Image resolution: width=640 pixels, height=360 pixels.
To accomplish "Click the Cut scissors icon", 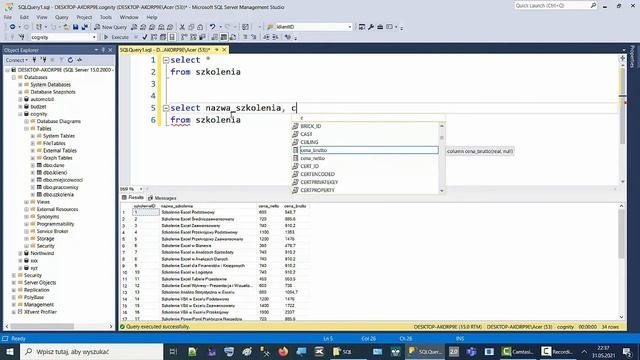I will pyautogui.click(x=182, y=27).
